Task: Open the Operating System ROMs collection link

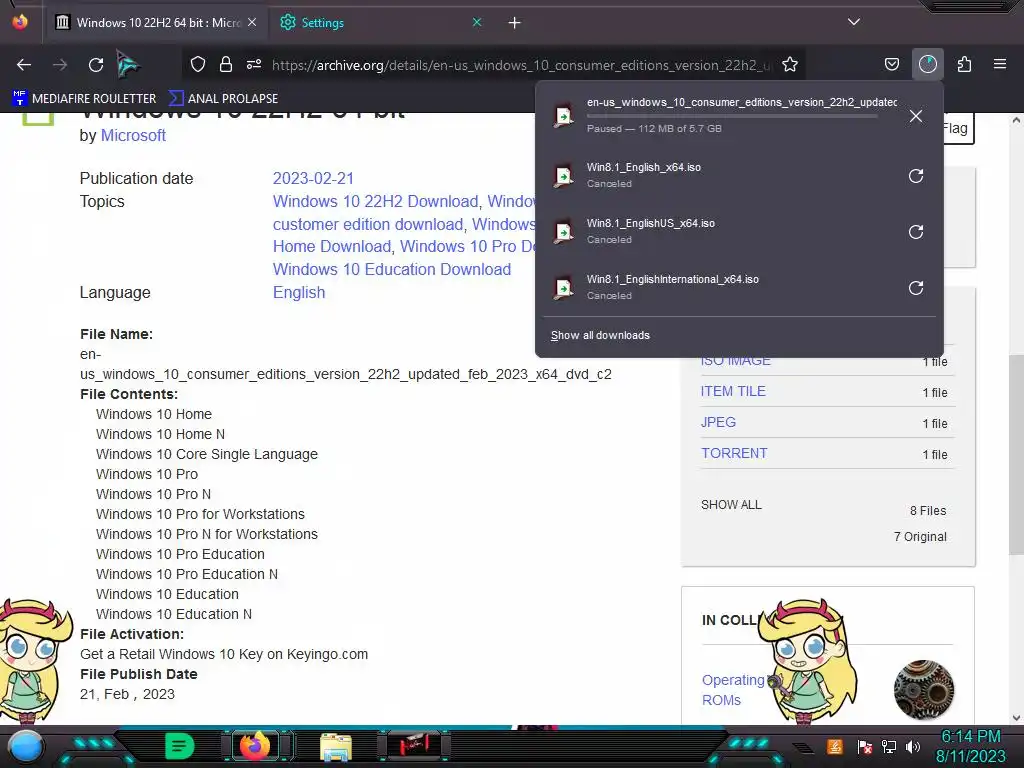Action: 733,690
